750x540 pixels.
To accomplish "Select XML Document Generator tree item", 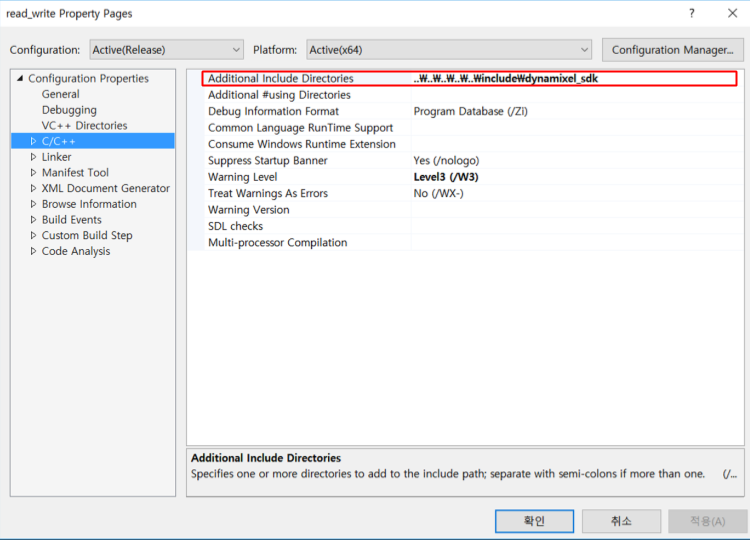I will (x=105, y=188).
